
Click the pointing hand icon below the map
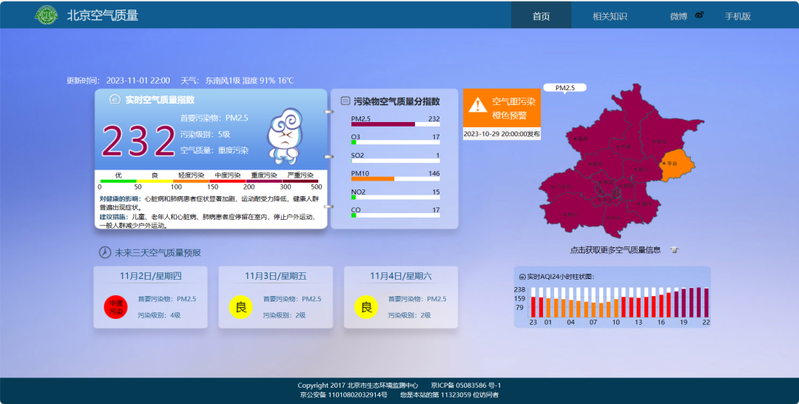pos(674,250)
